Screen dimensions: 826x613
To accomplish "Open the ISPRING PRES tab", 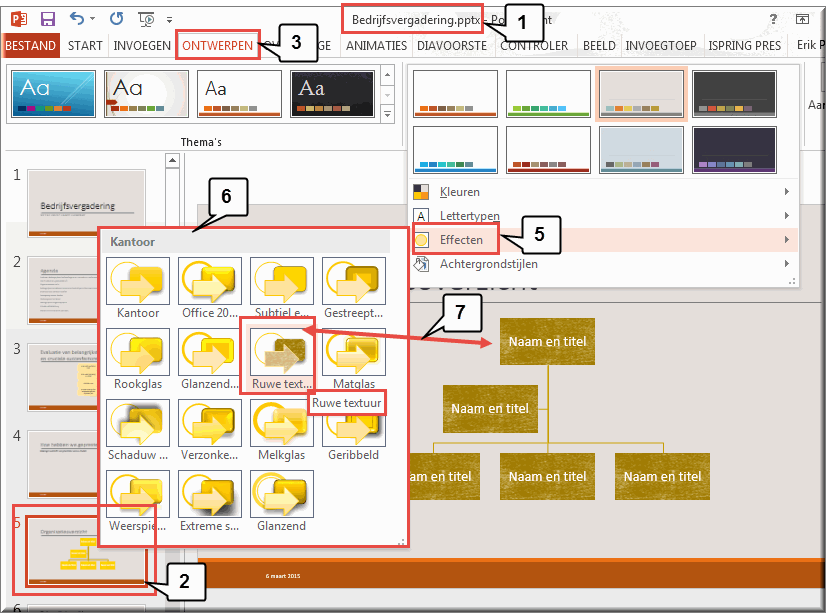I will (744, 46).
